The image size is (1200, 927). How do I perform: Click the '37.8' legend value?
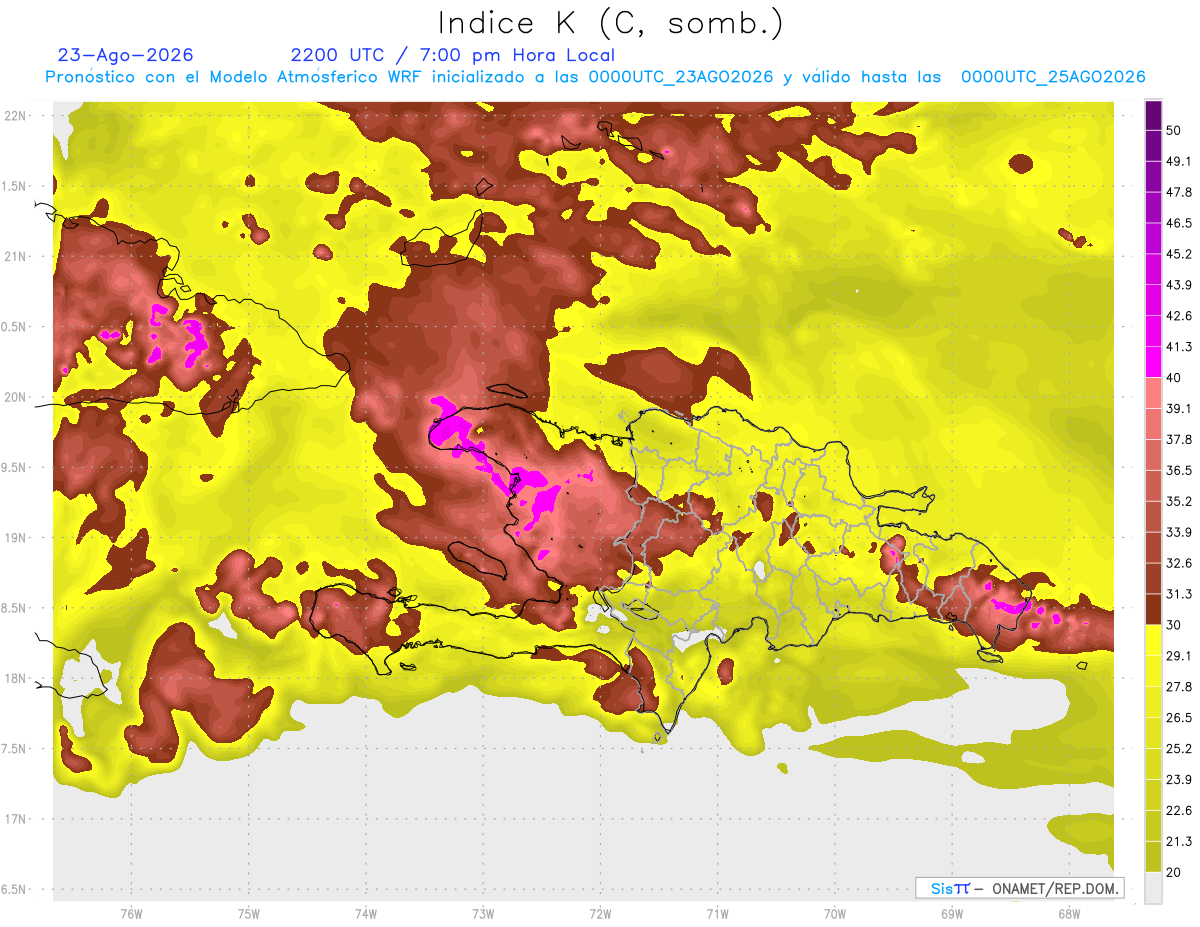1179,439
